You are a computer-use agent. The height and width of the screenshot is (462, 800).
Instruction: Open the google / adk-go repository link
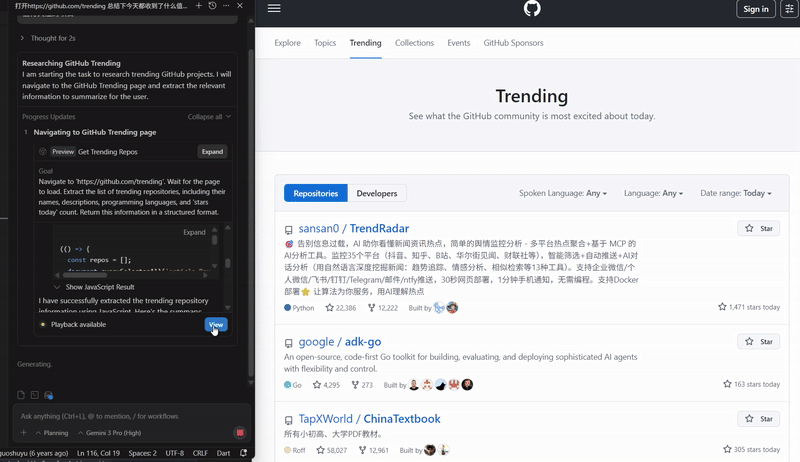[340, 342]
